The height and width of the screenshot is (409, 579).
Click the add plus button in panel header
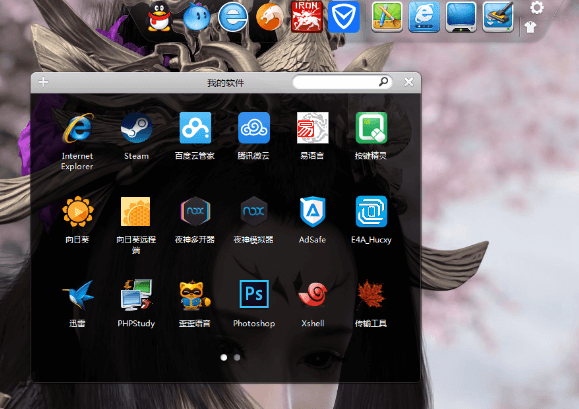43,82
